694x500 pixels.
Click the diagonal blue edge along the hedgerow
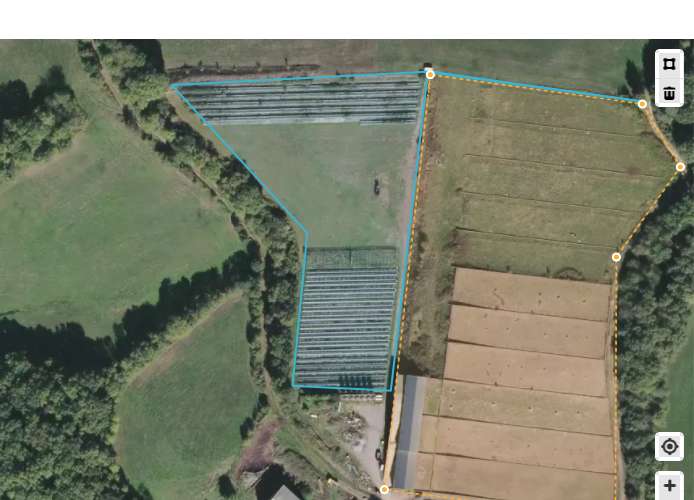point(239,158)
